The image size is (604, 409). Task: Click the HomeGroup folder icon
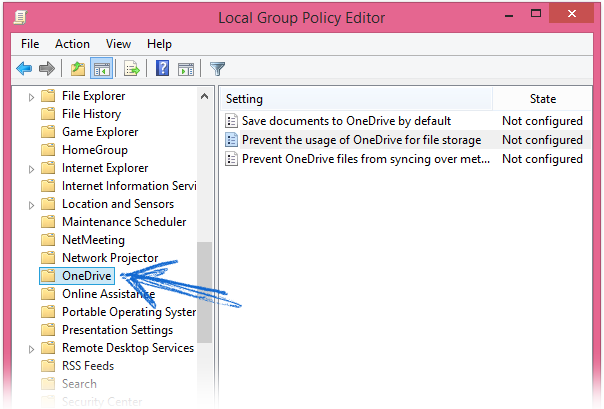click(48, 150)
